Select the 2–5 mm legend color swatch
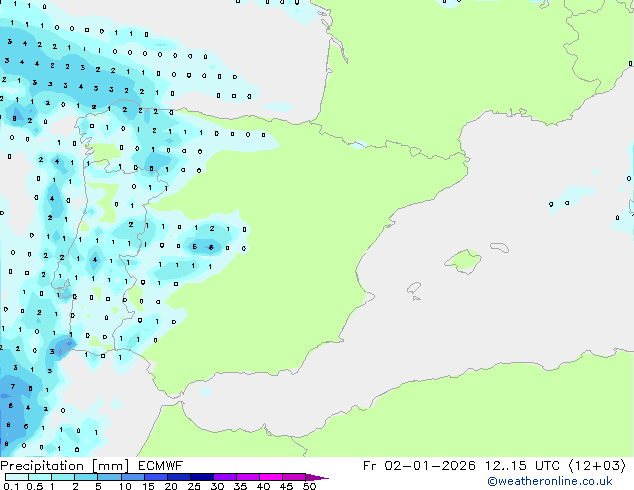 (x=86, y=477)
